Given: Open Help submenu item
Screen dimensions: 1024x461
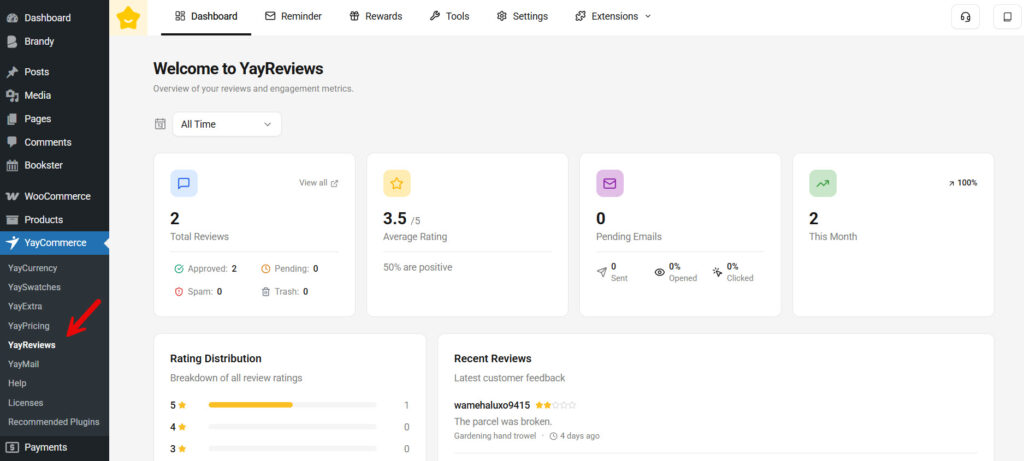Looking at the screenshot, I should 17,383.
